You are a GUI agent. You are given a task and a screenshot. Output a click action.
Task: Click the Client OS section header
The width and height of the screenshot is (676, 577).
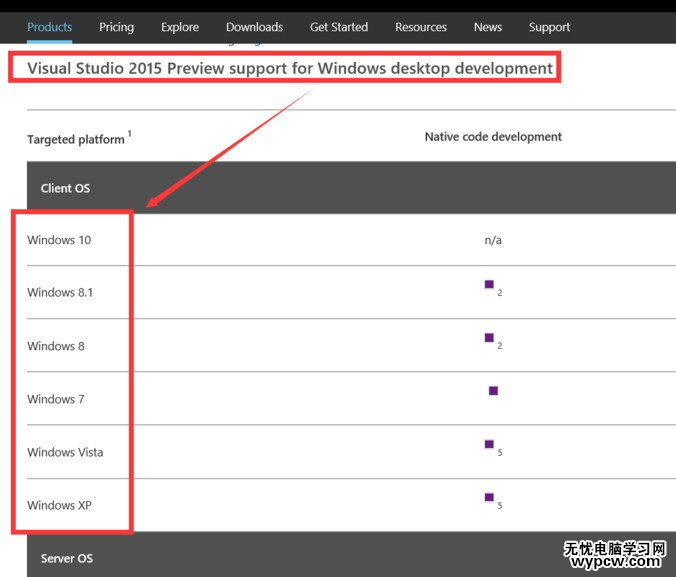[x=66, y=188]
